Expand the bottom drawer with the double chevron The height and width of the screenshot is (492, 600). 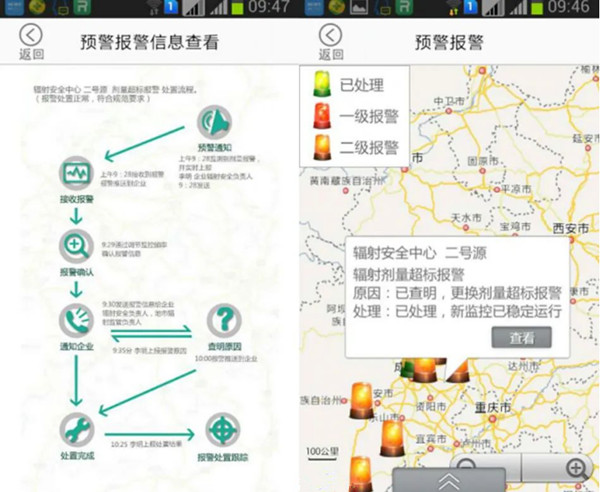[449, 481]
